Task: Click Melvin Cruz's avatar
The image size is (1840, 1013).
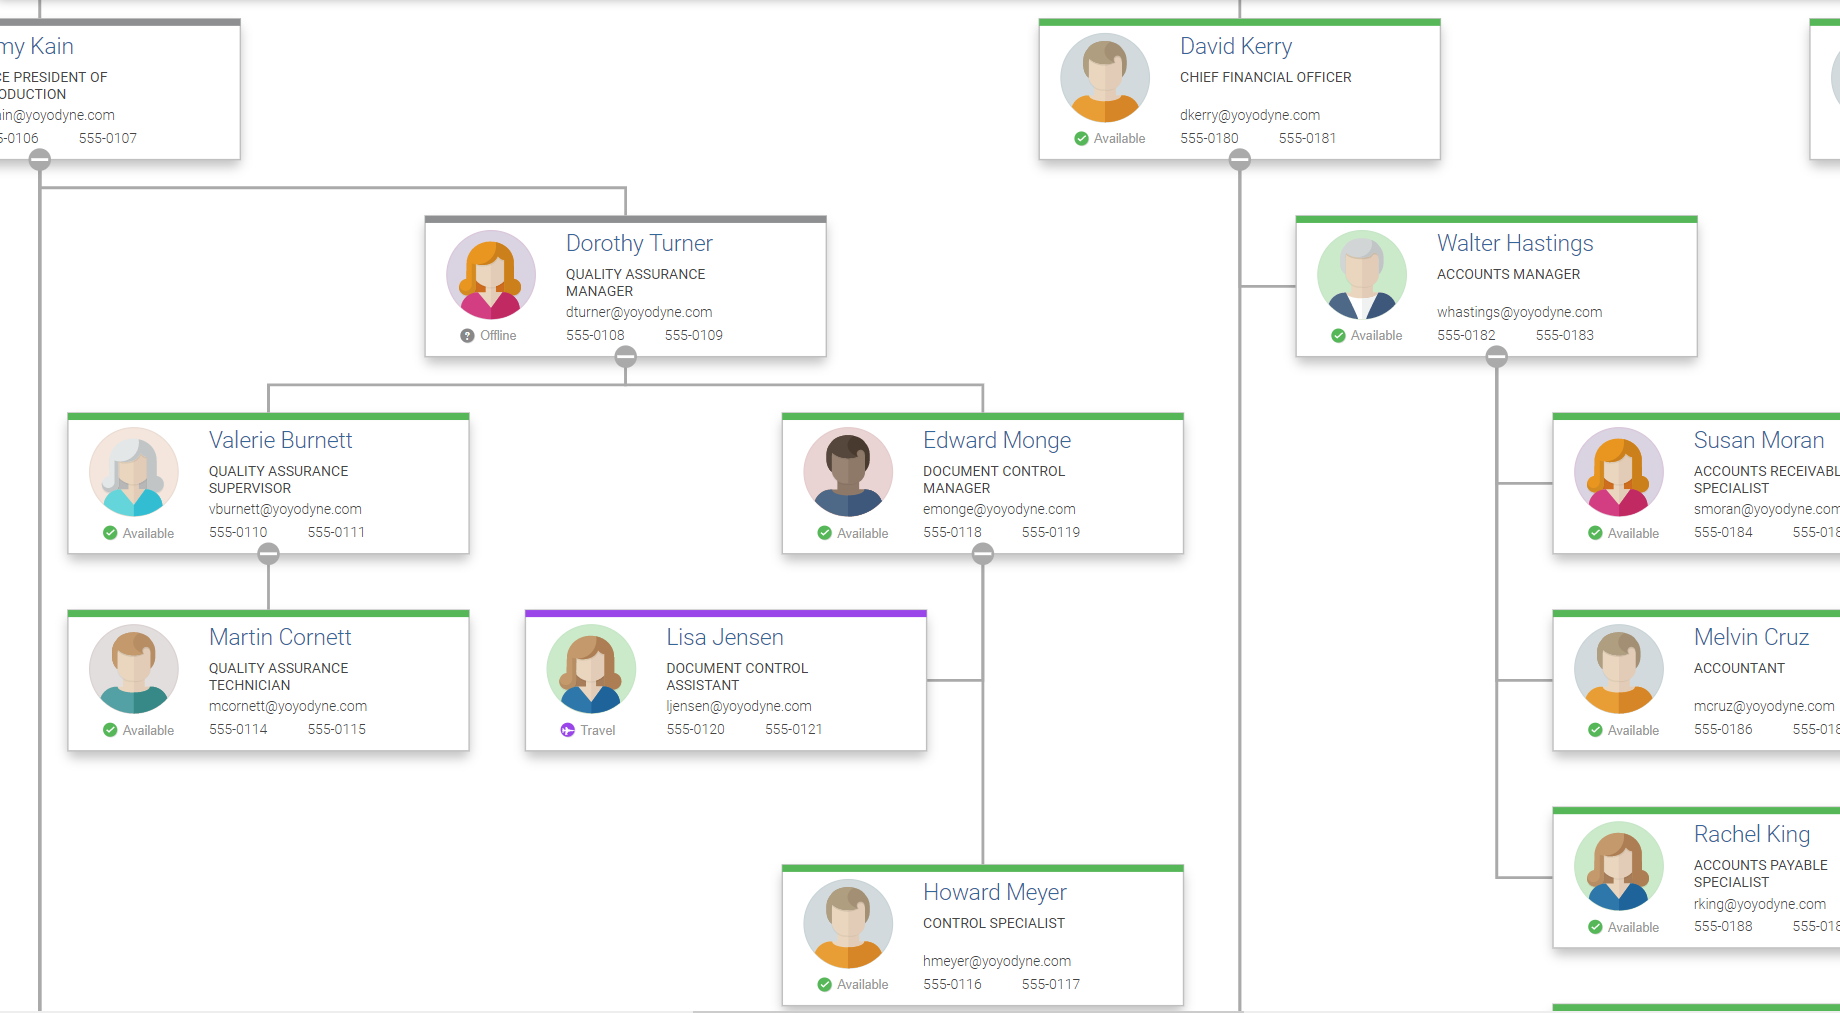Action: pos(1619,669)
